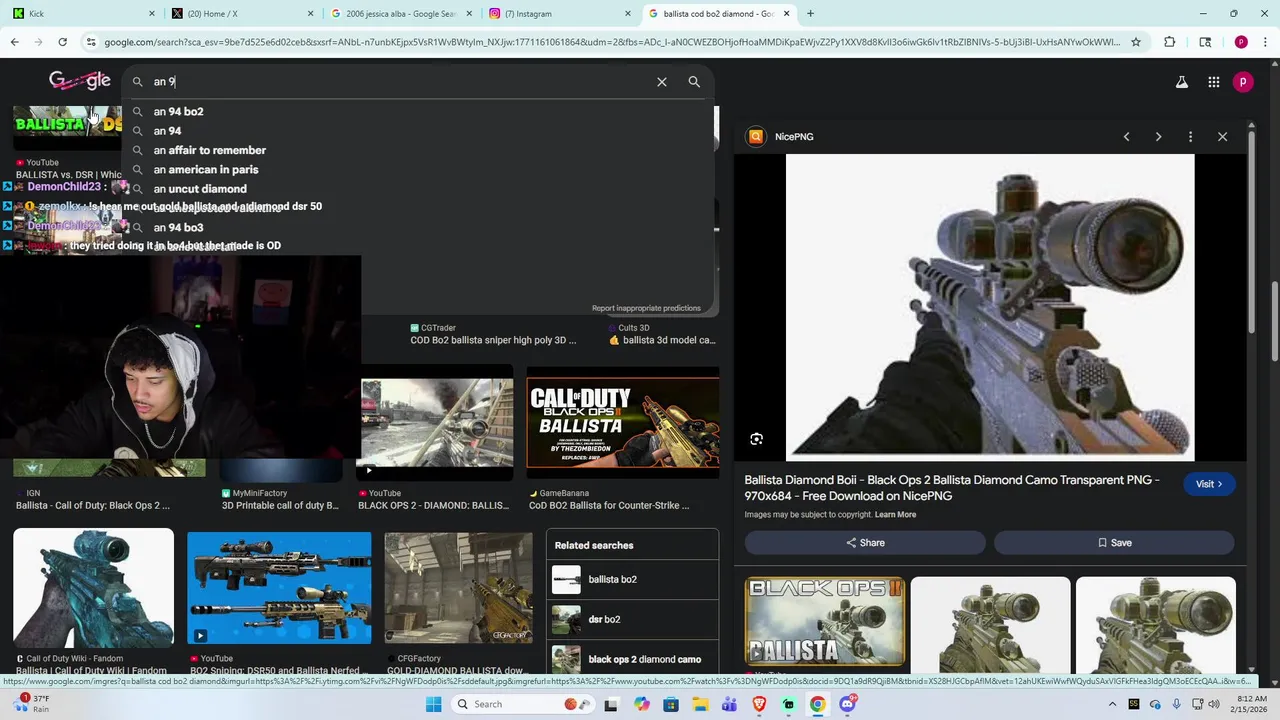Open Ballista Diamond Boii title link

point(951,488)
